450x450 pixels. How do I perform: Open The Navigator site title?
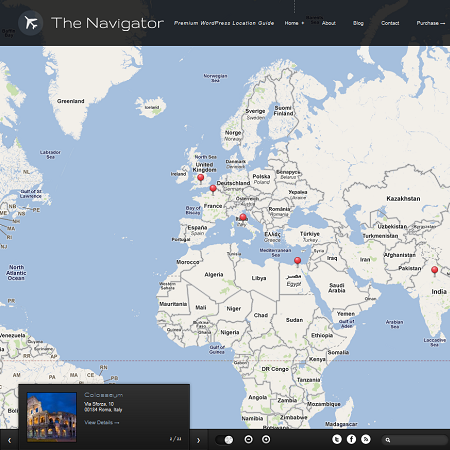107,23
